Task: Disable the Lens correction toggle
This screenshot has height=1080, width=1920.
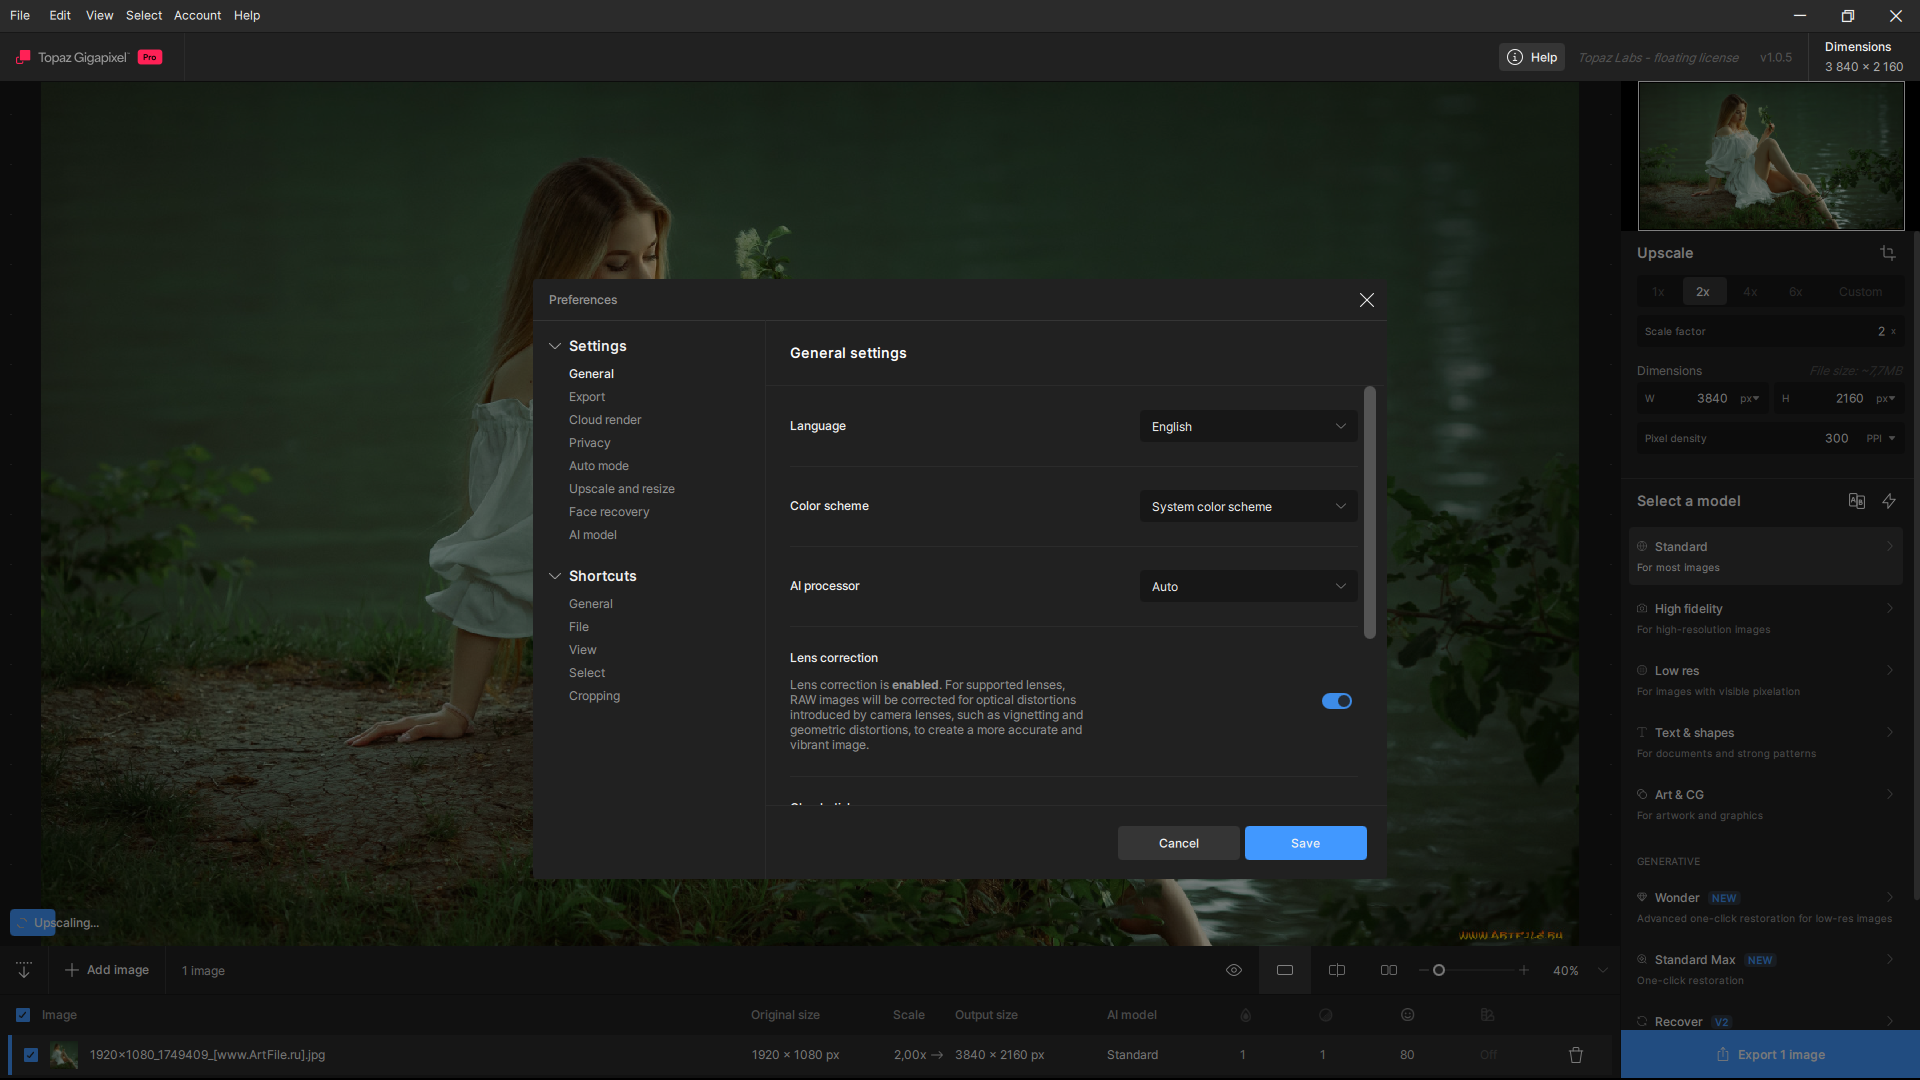Action: click(x=1336, y=701)
